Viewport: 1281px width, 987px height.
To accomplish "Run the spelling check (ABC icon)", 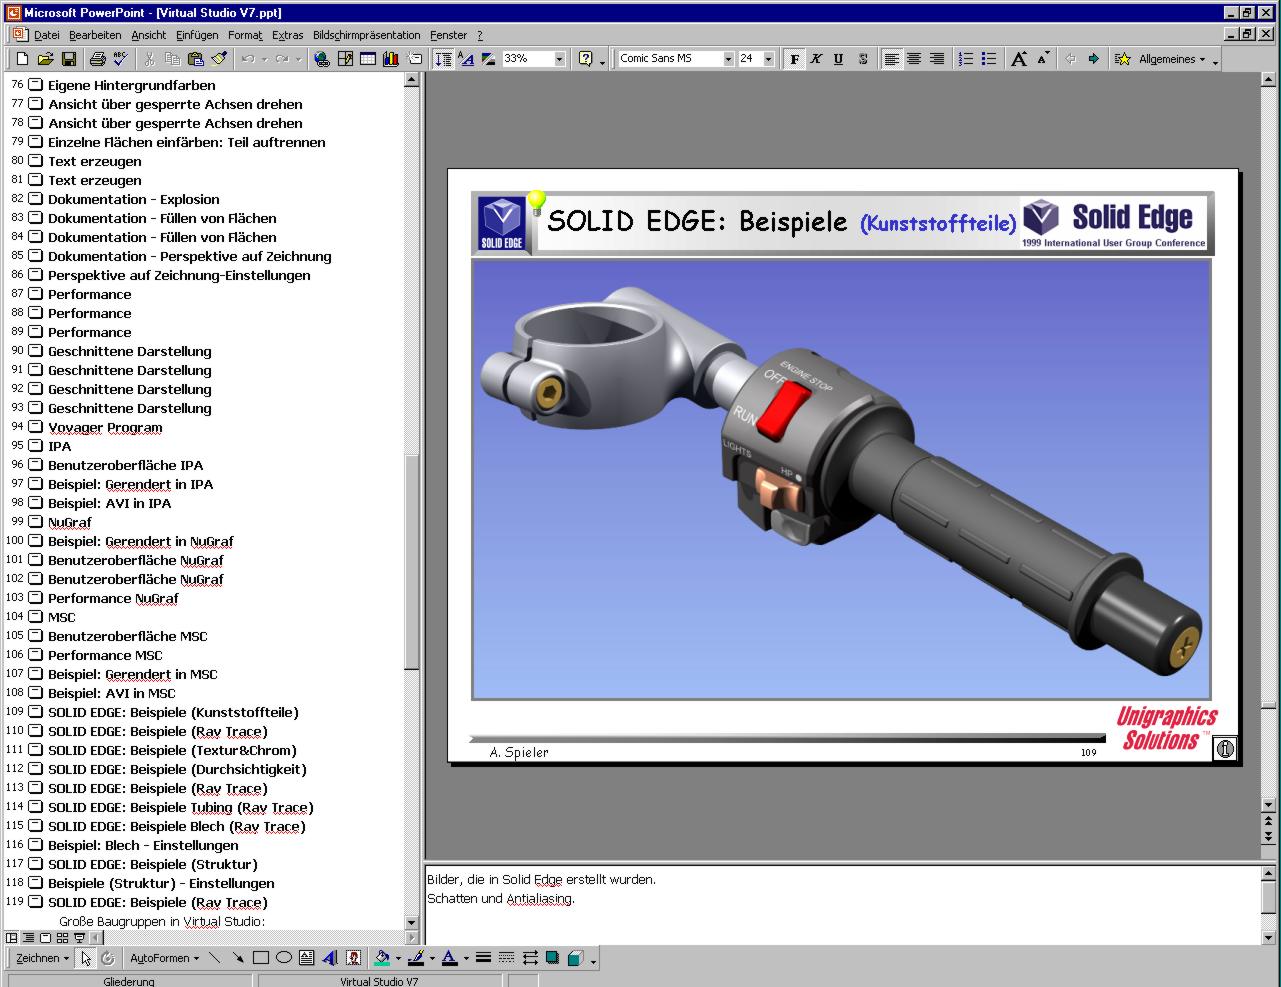I will pyautogui.click(x=119, y=59).
